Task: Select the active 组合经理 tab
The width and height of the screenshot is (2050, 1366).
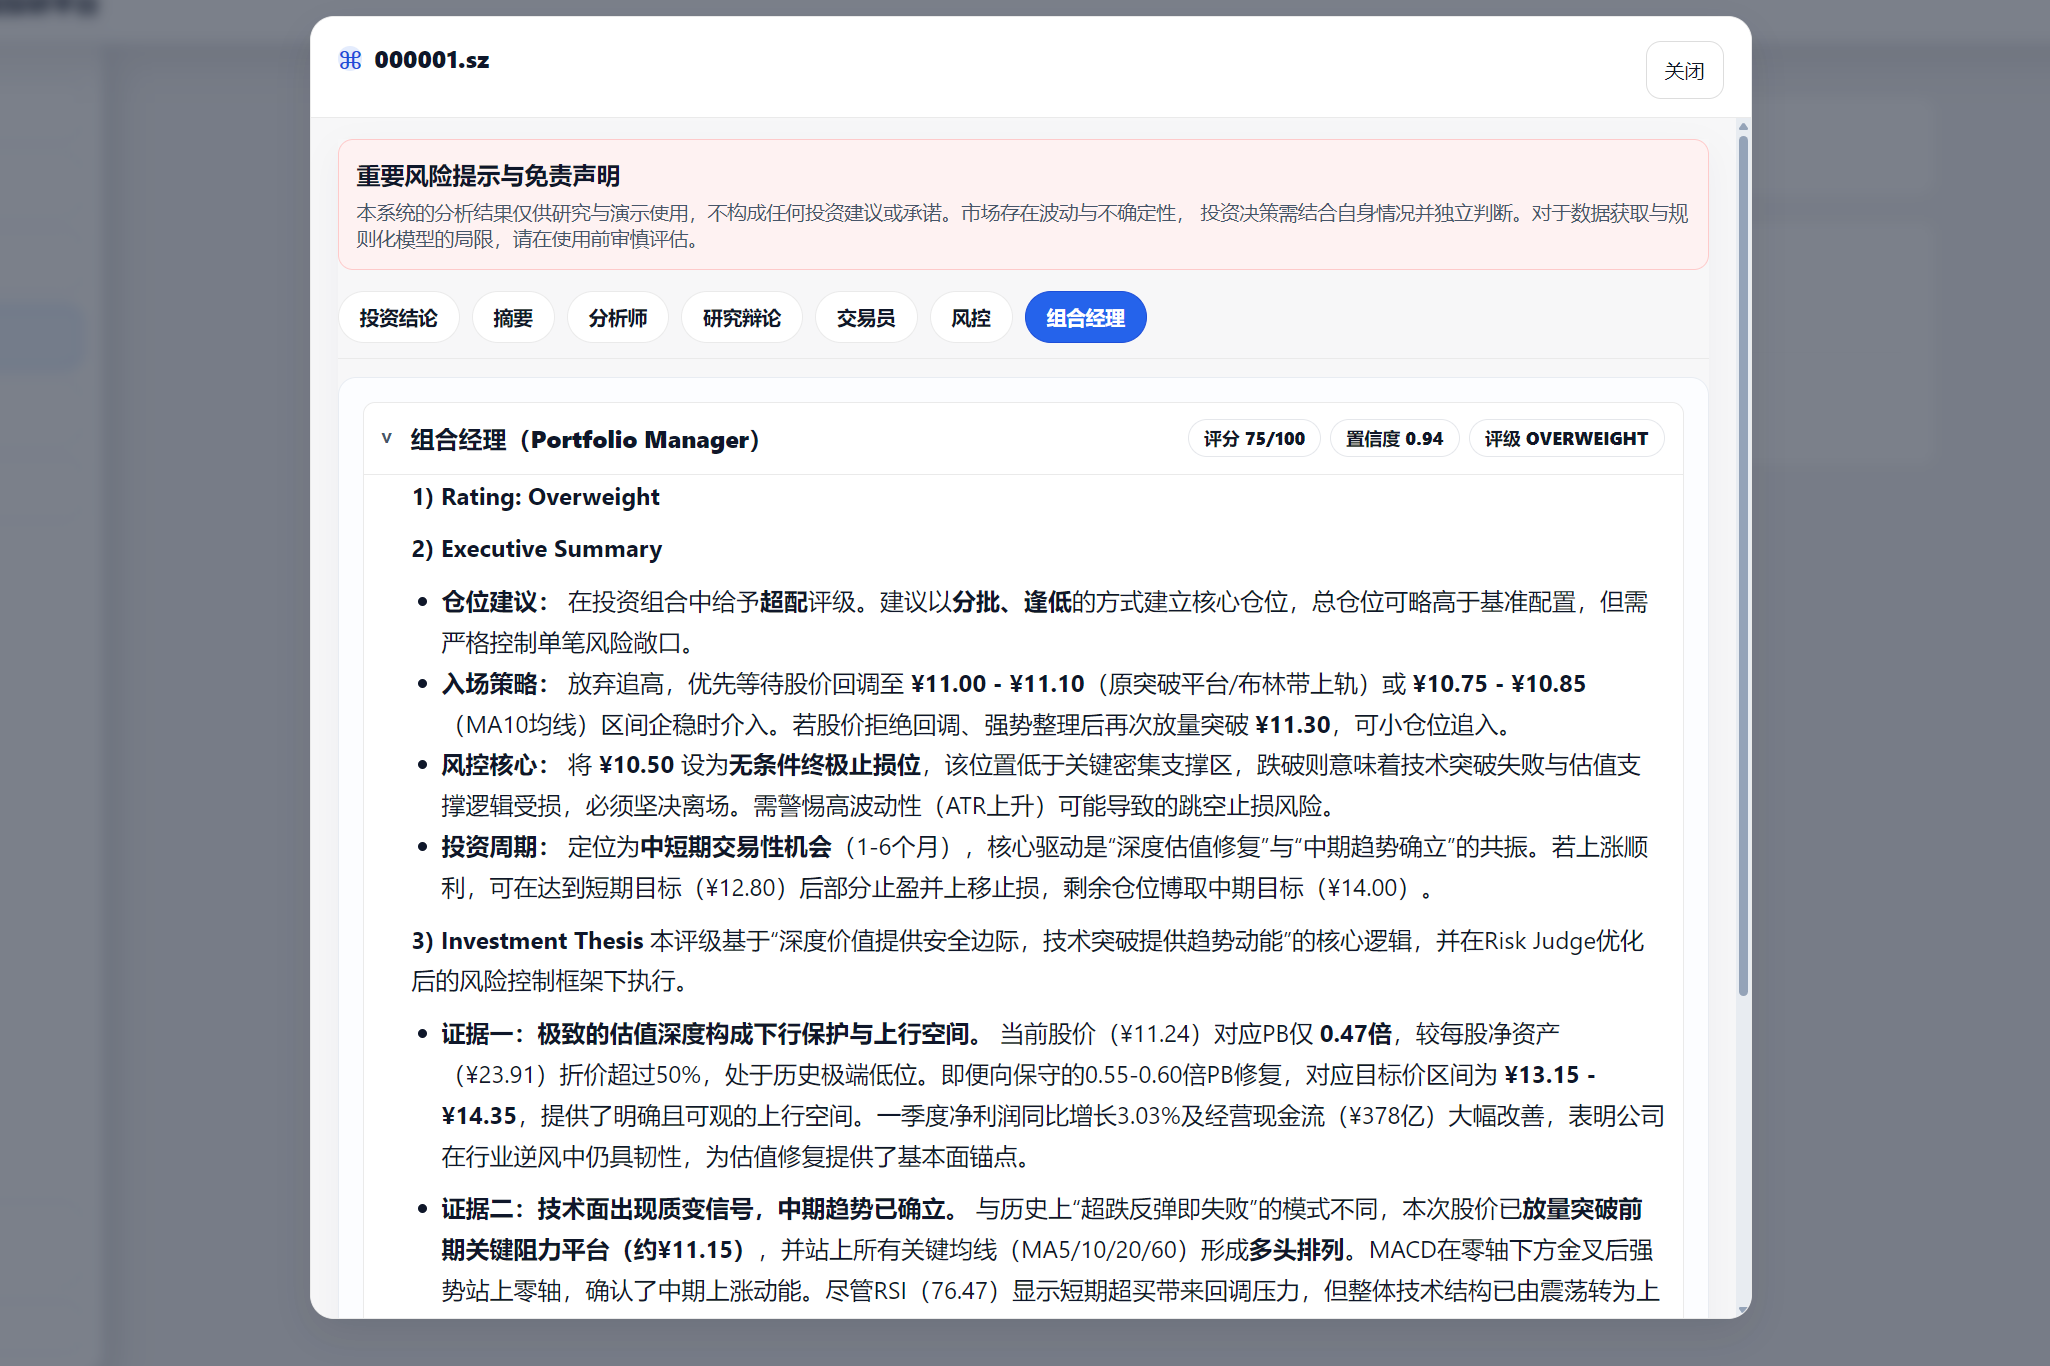Action: [x=1085, y=318]
